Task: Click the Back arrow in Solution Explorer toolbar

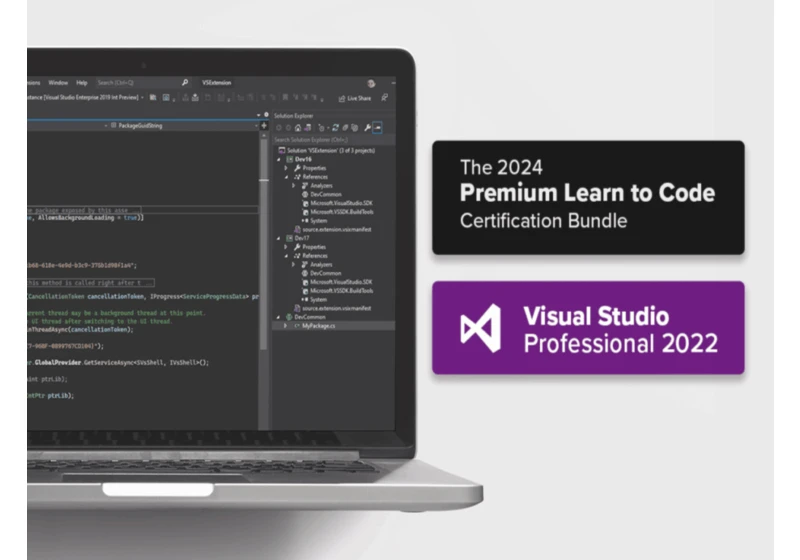Action: (x=279, y=128)
